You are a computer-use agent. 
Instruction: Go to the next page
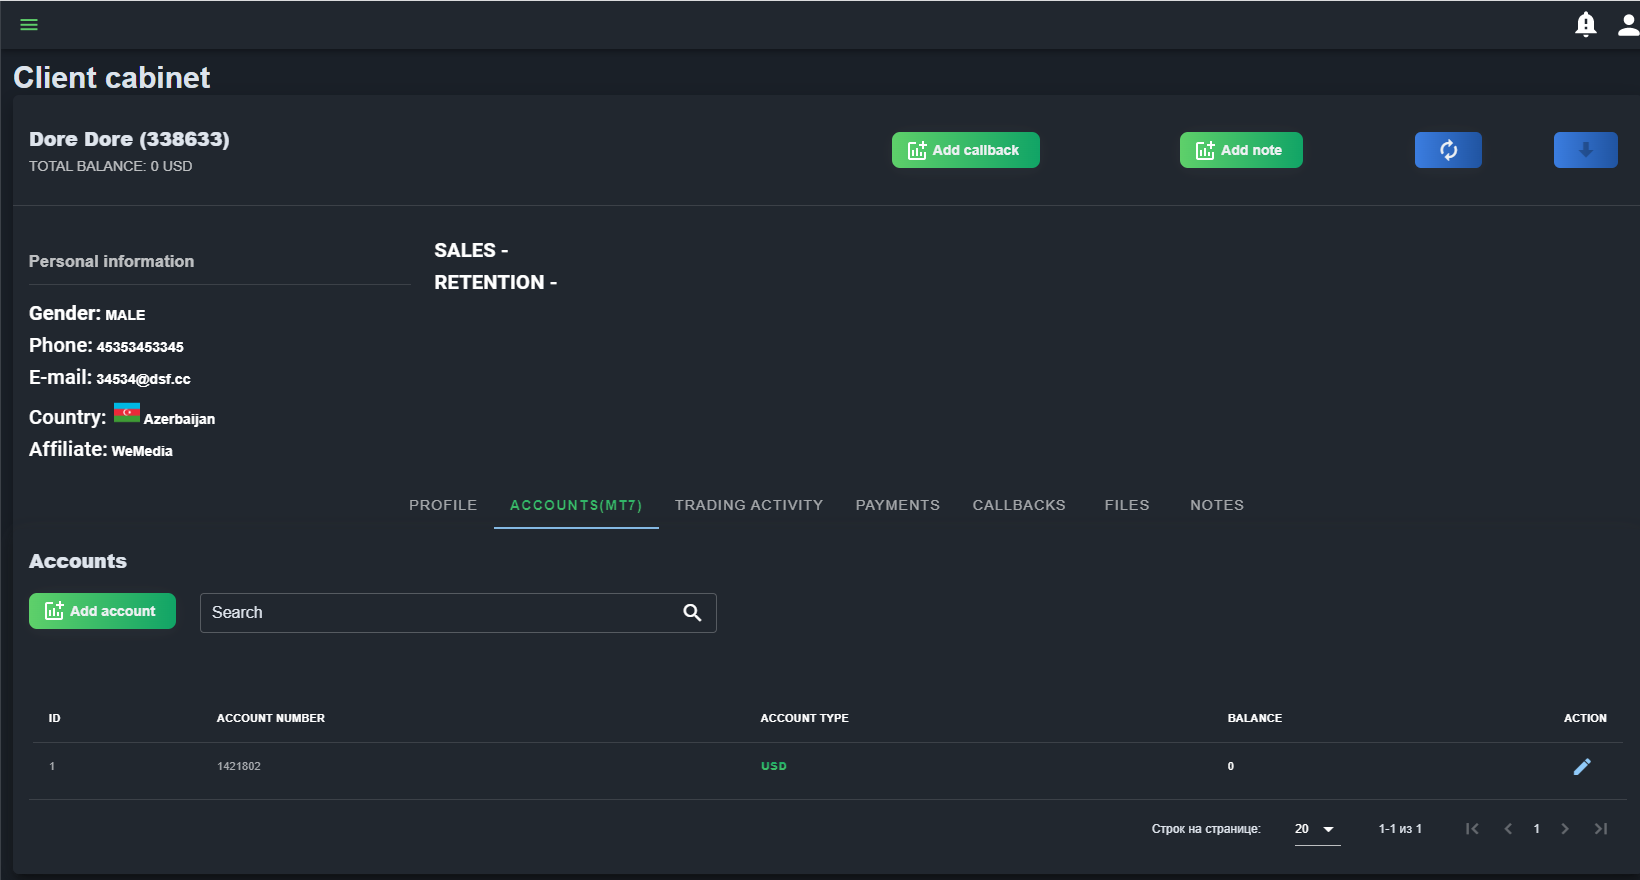click(x=1565, y=828)
